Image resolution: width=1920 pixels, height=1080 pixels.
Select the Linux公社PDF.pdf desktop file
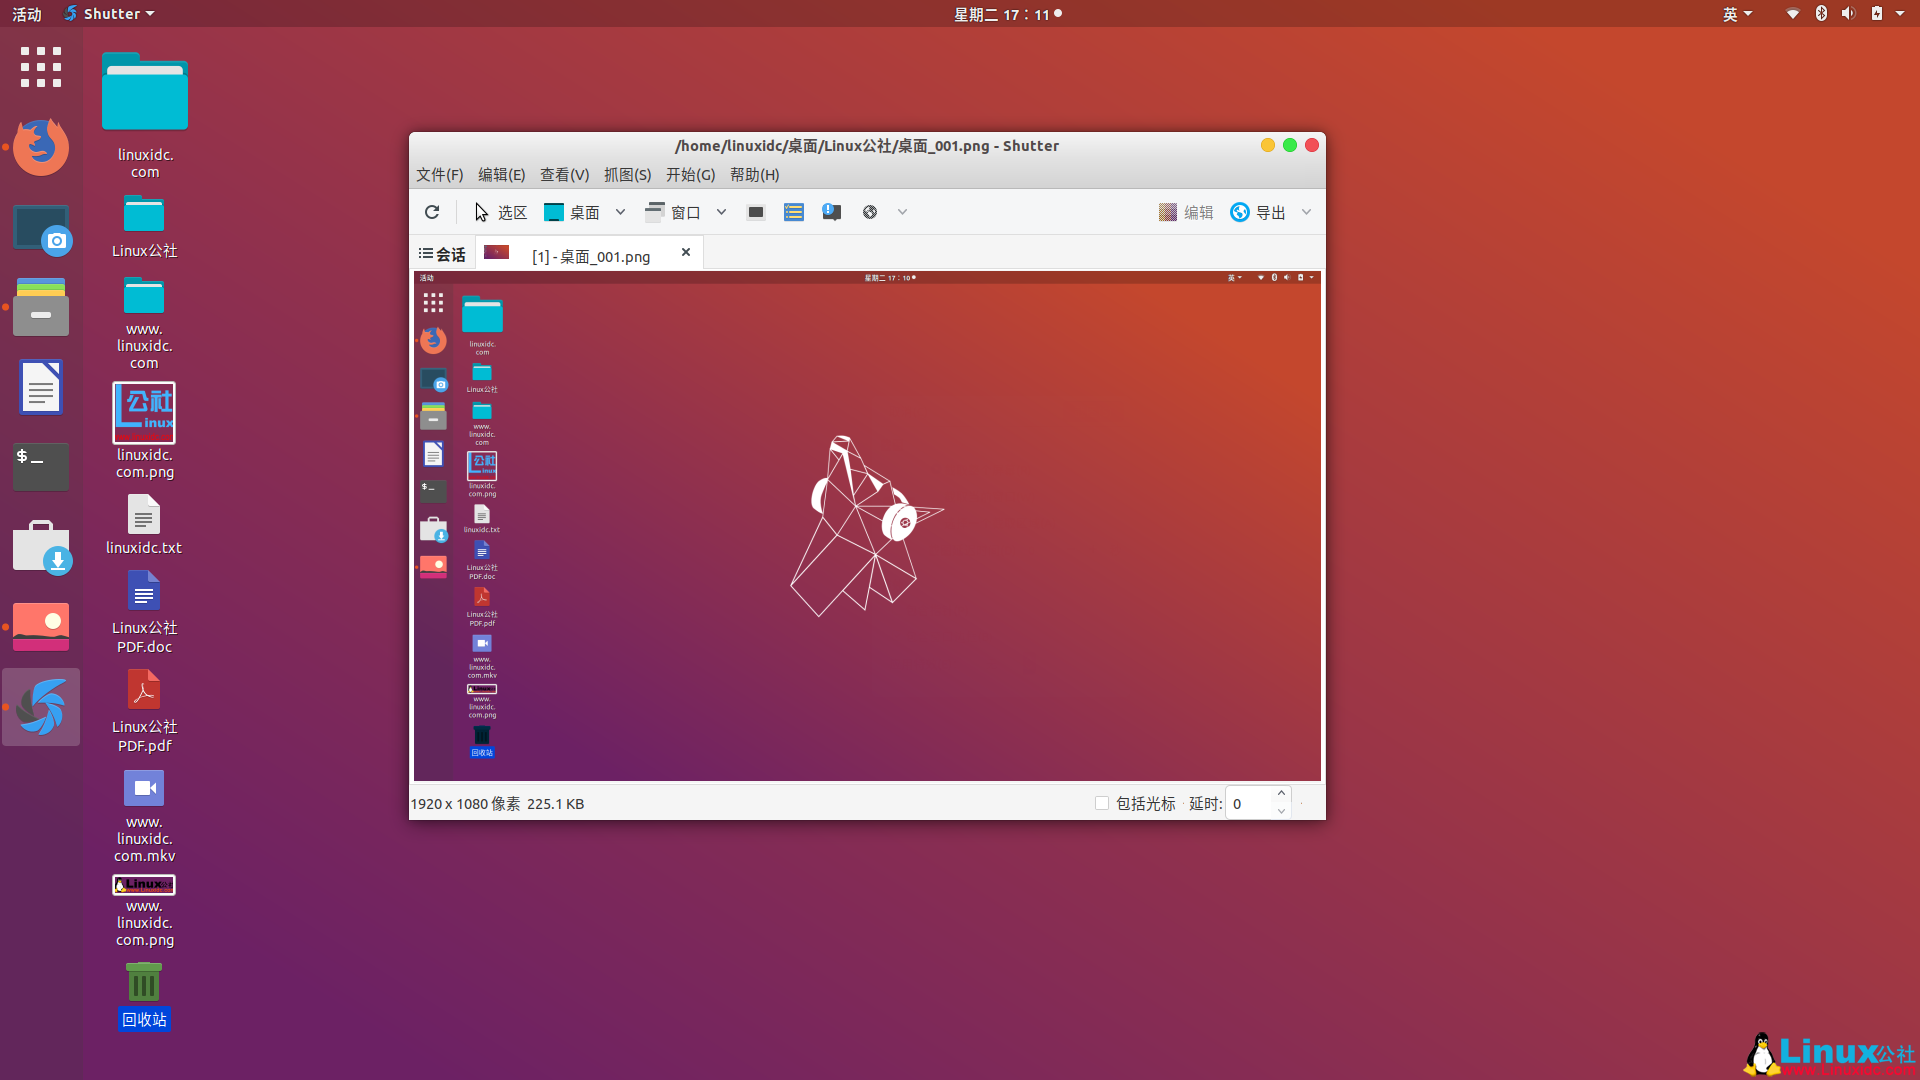(145, 711)
